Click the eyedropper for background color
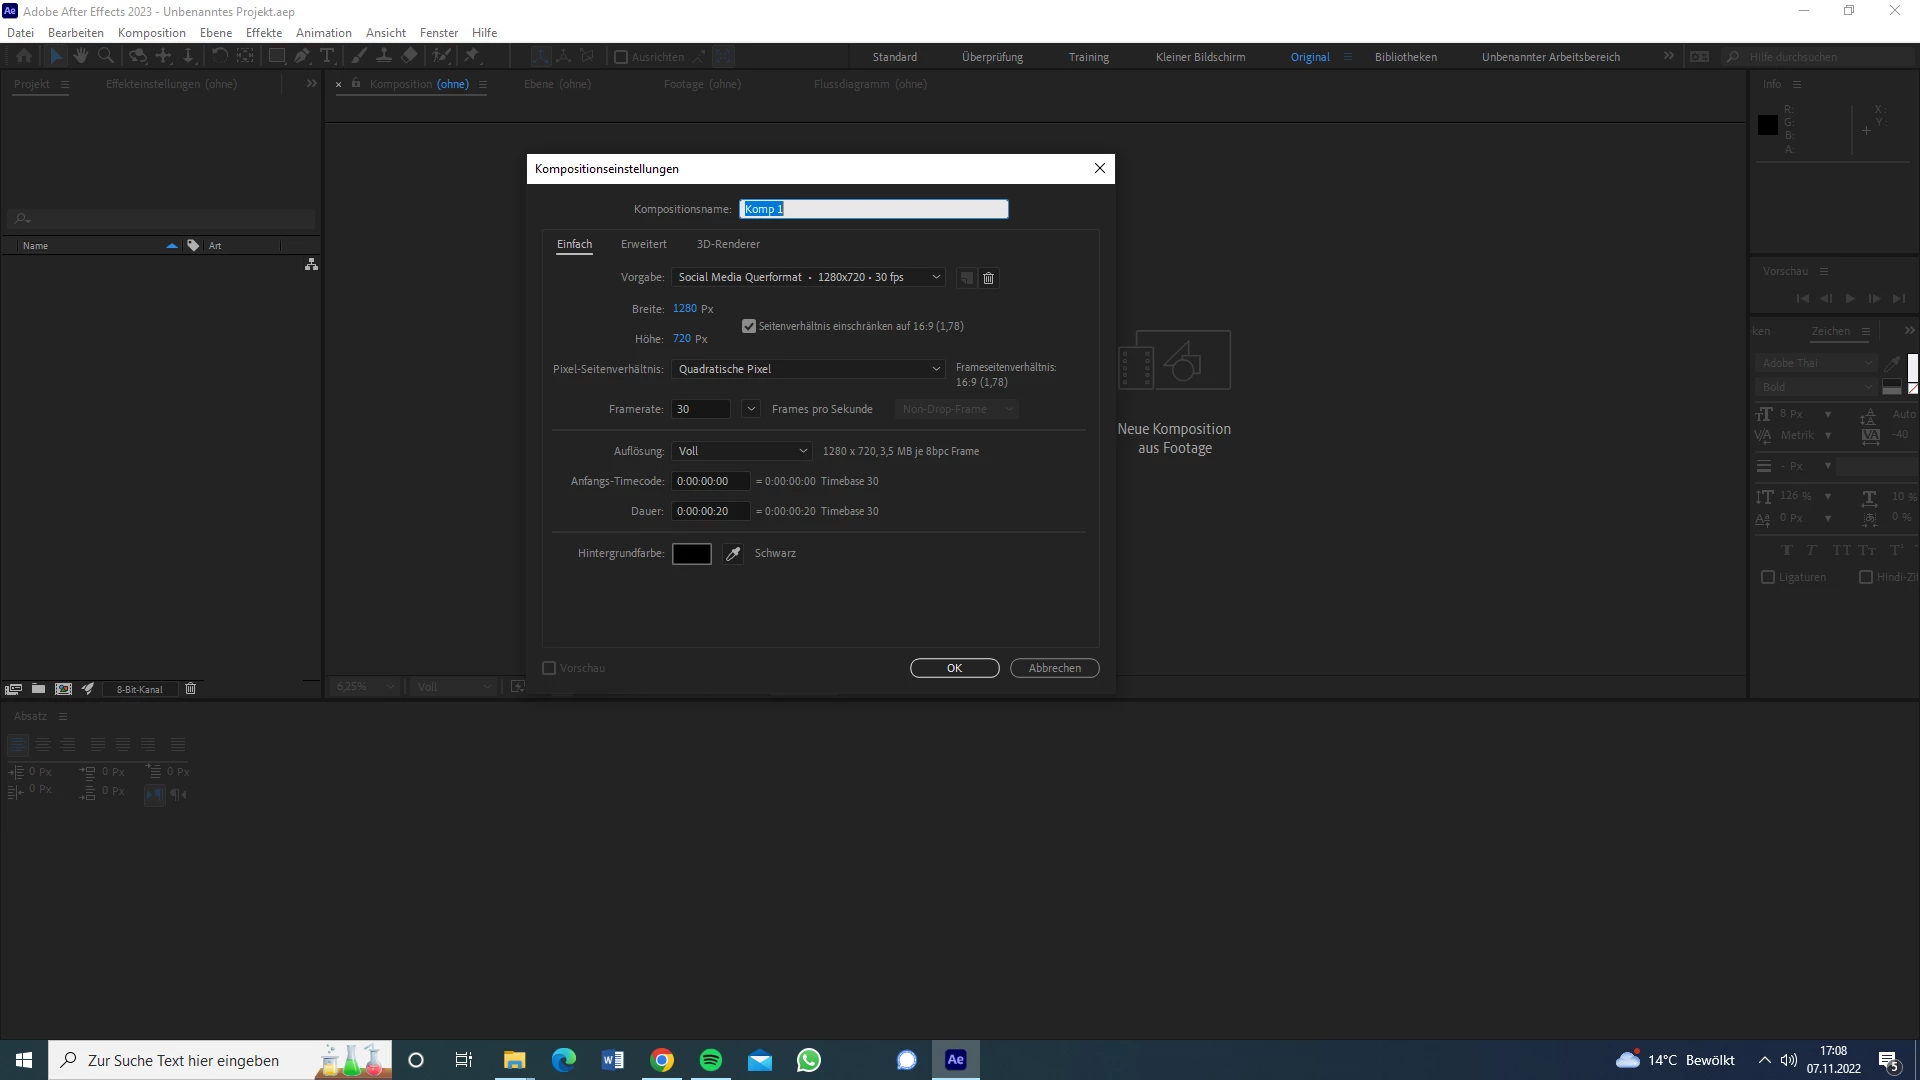The width and height of the screenshot is (1920, 1080). pos(733,554)
